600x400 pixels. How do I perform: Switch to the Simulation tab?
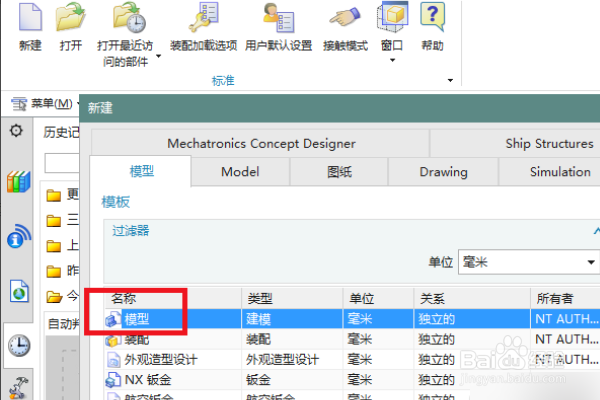[x=560, y=171]
